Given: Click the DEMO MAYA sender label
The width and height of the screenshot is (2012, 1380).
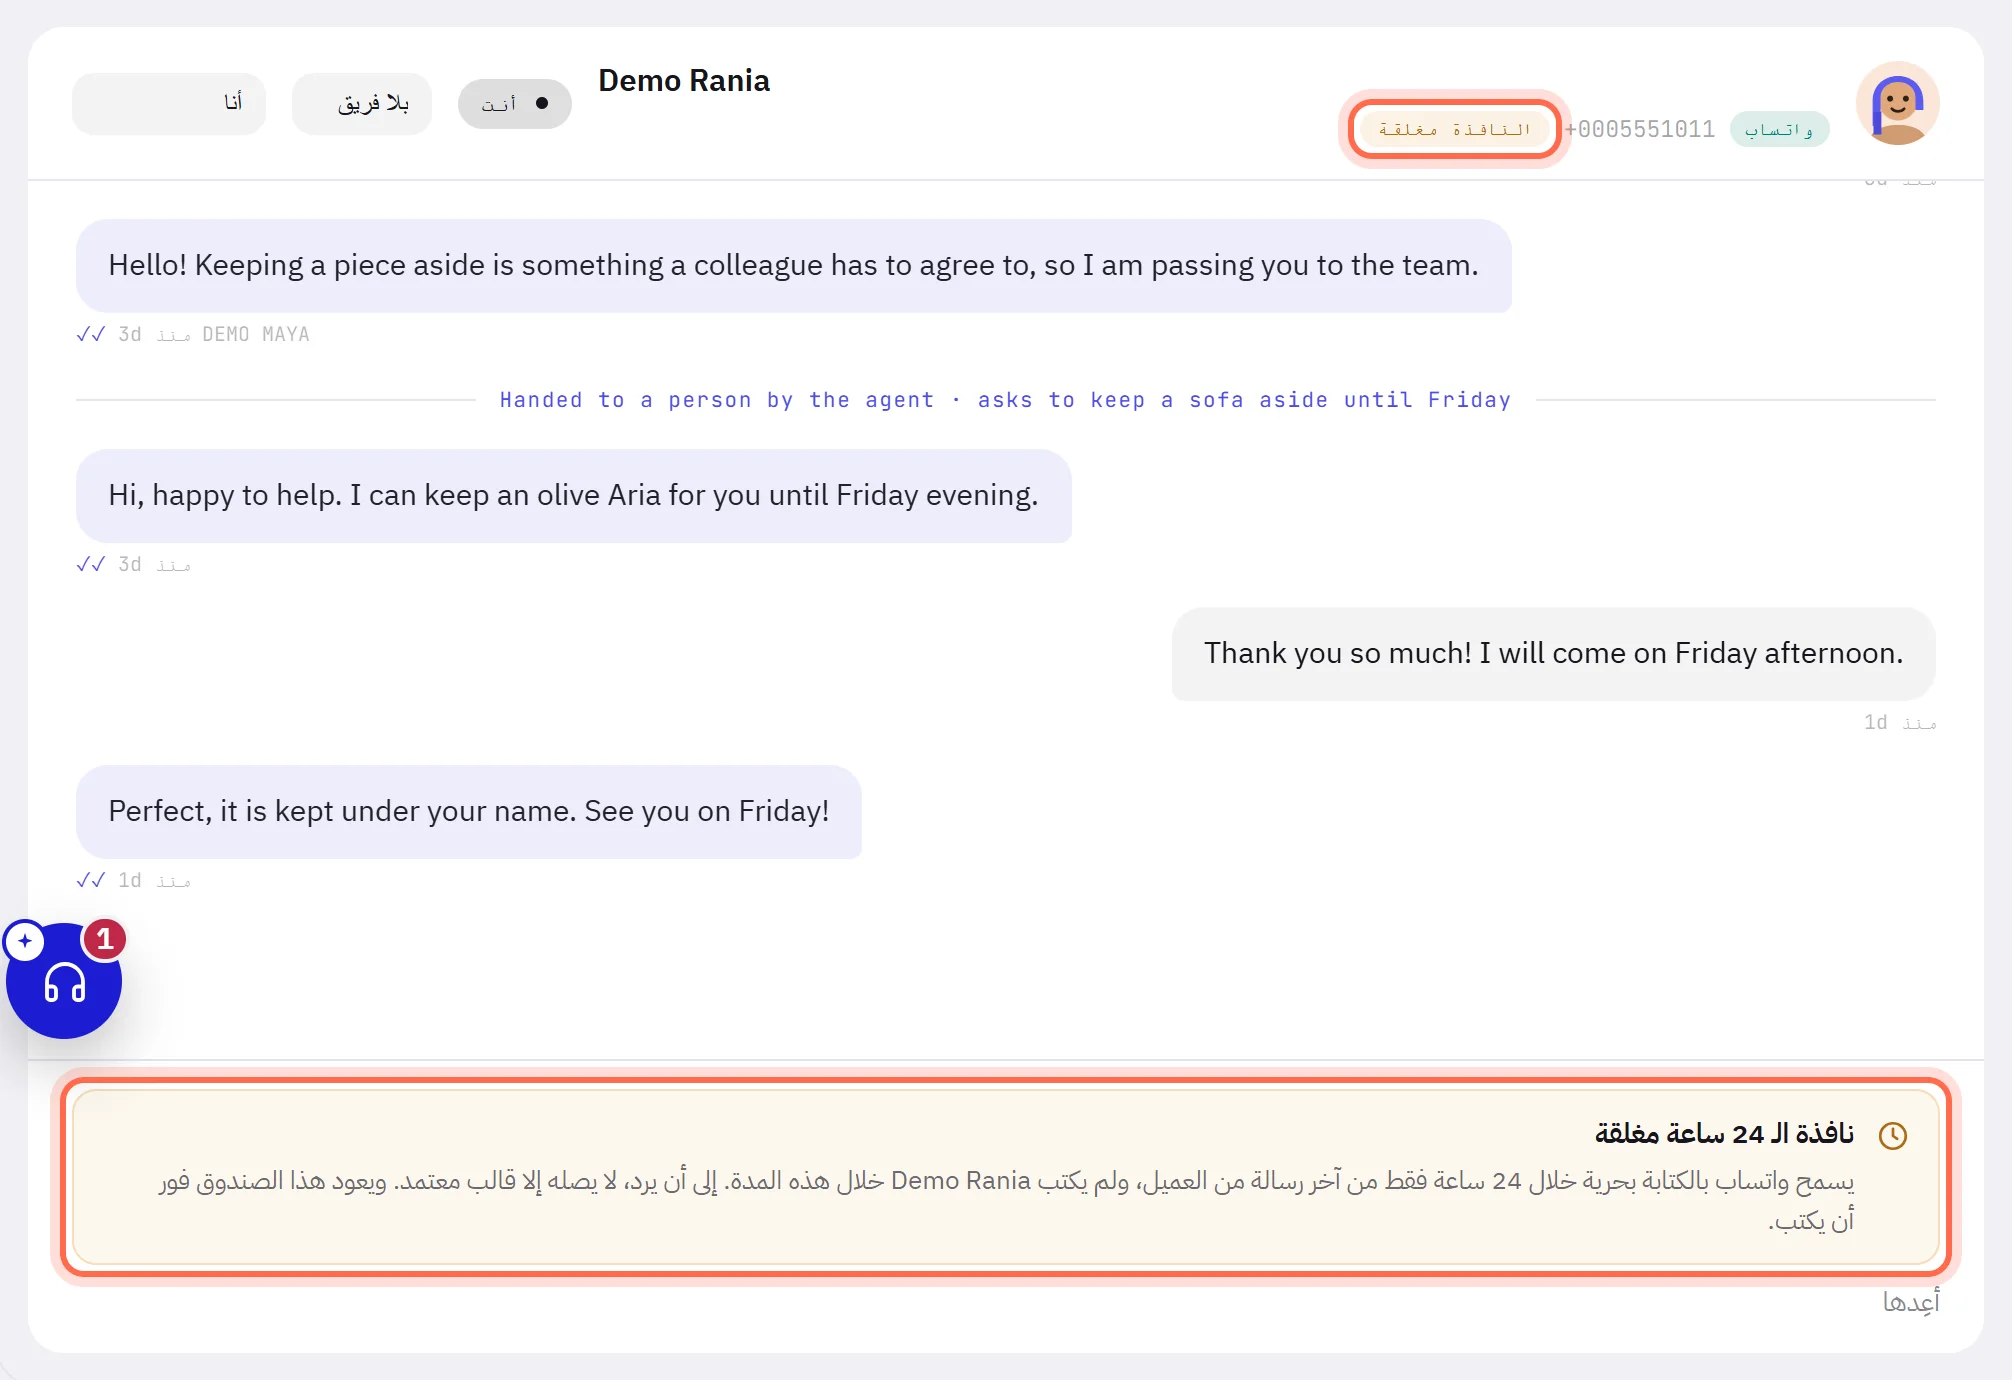Looking at the screenshot, I should [x=256, y=334].
